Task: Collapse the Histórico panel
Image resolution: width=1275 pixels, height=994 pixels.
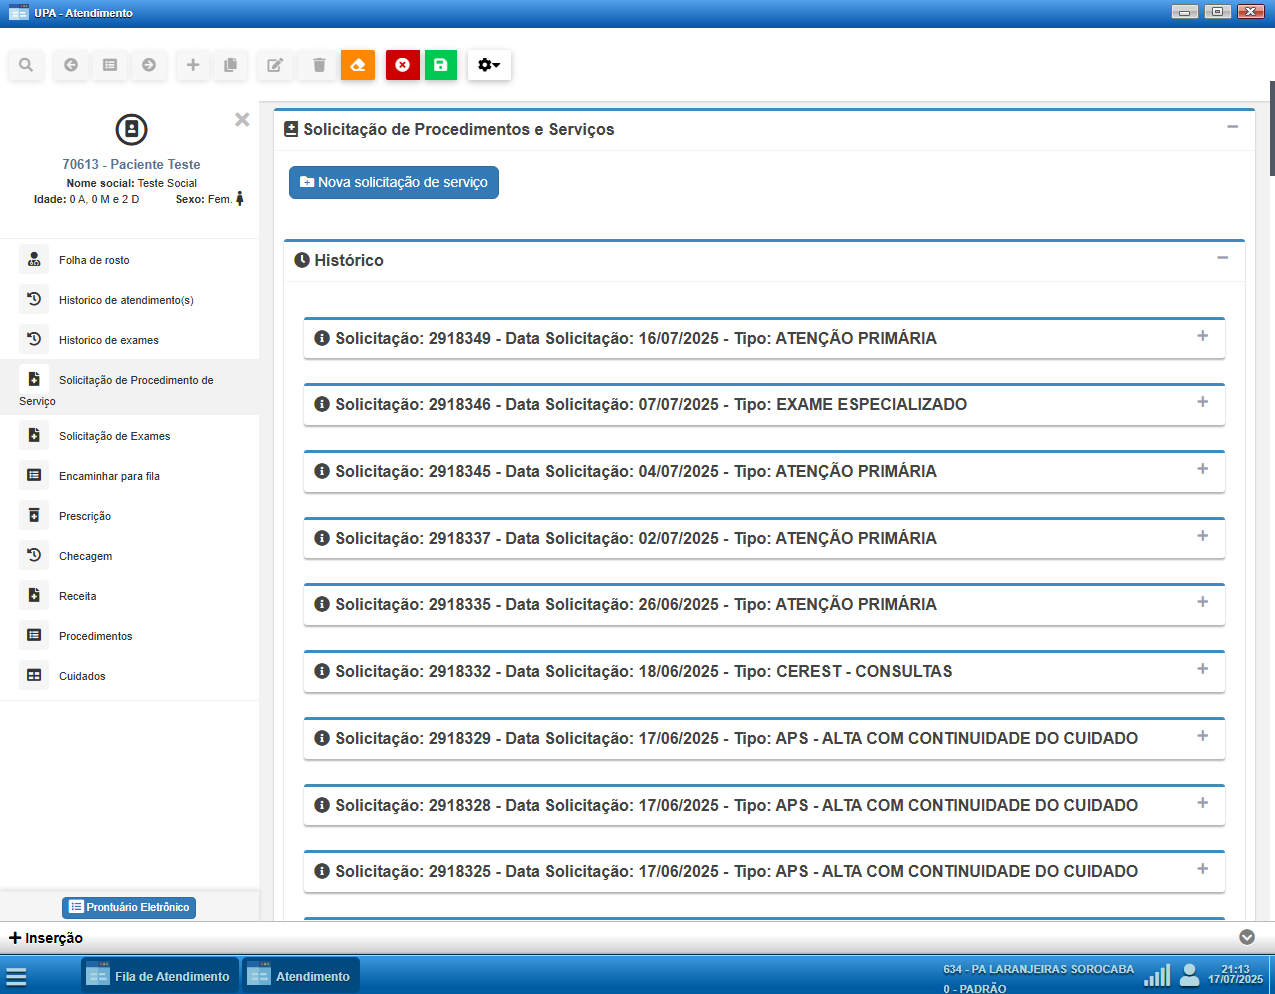Action: (x=1222, y=259)
